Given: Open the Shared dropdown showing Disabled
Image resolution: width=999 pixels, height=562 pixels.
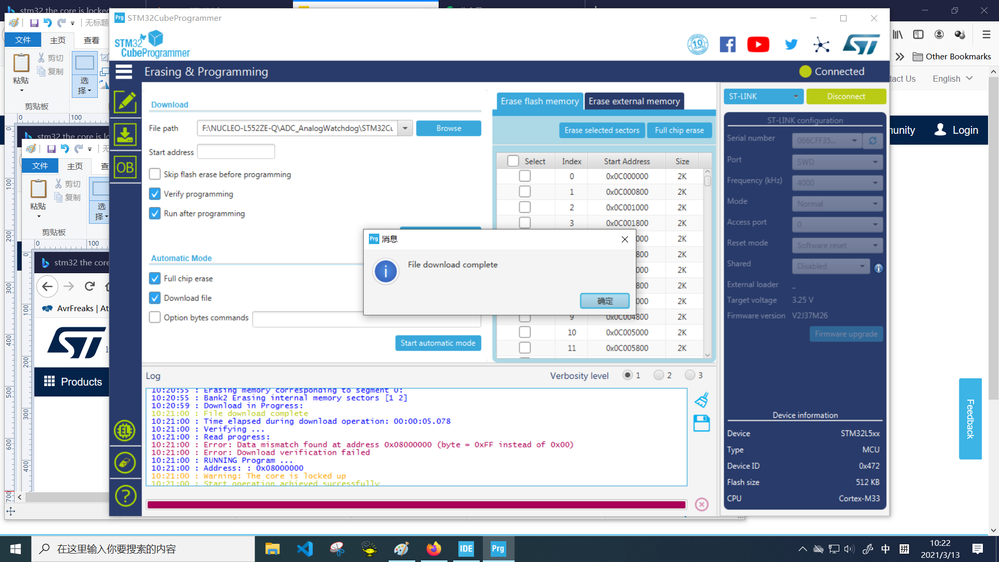Looking at the screenshot, I should click(831, 266).
